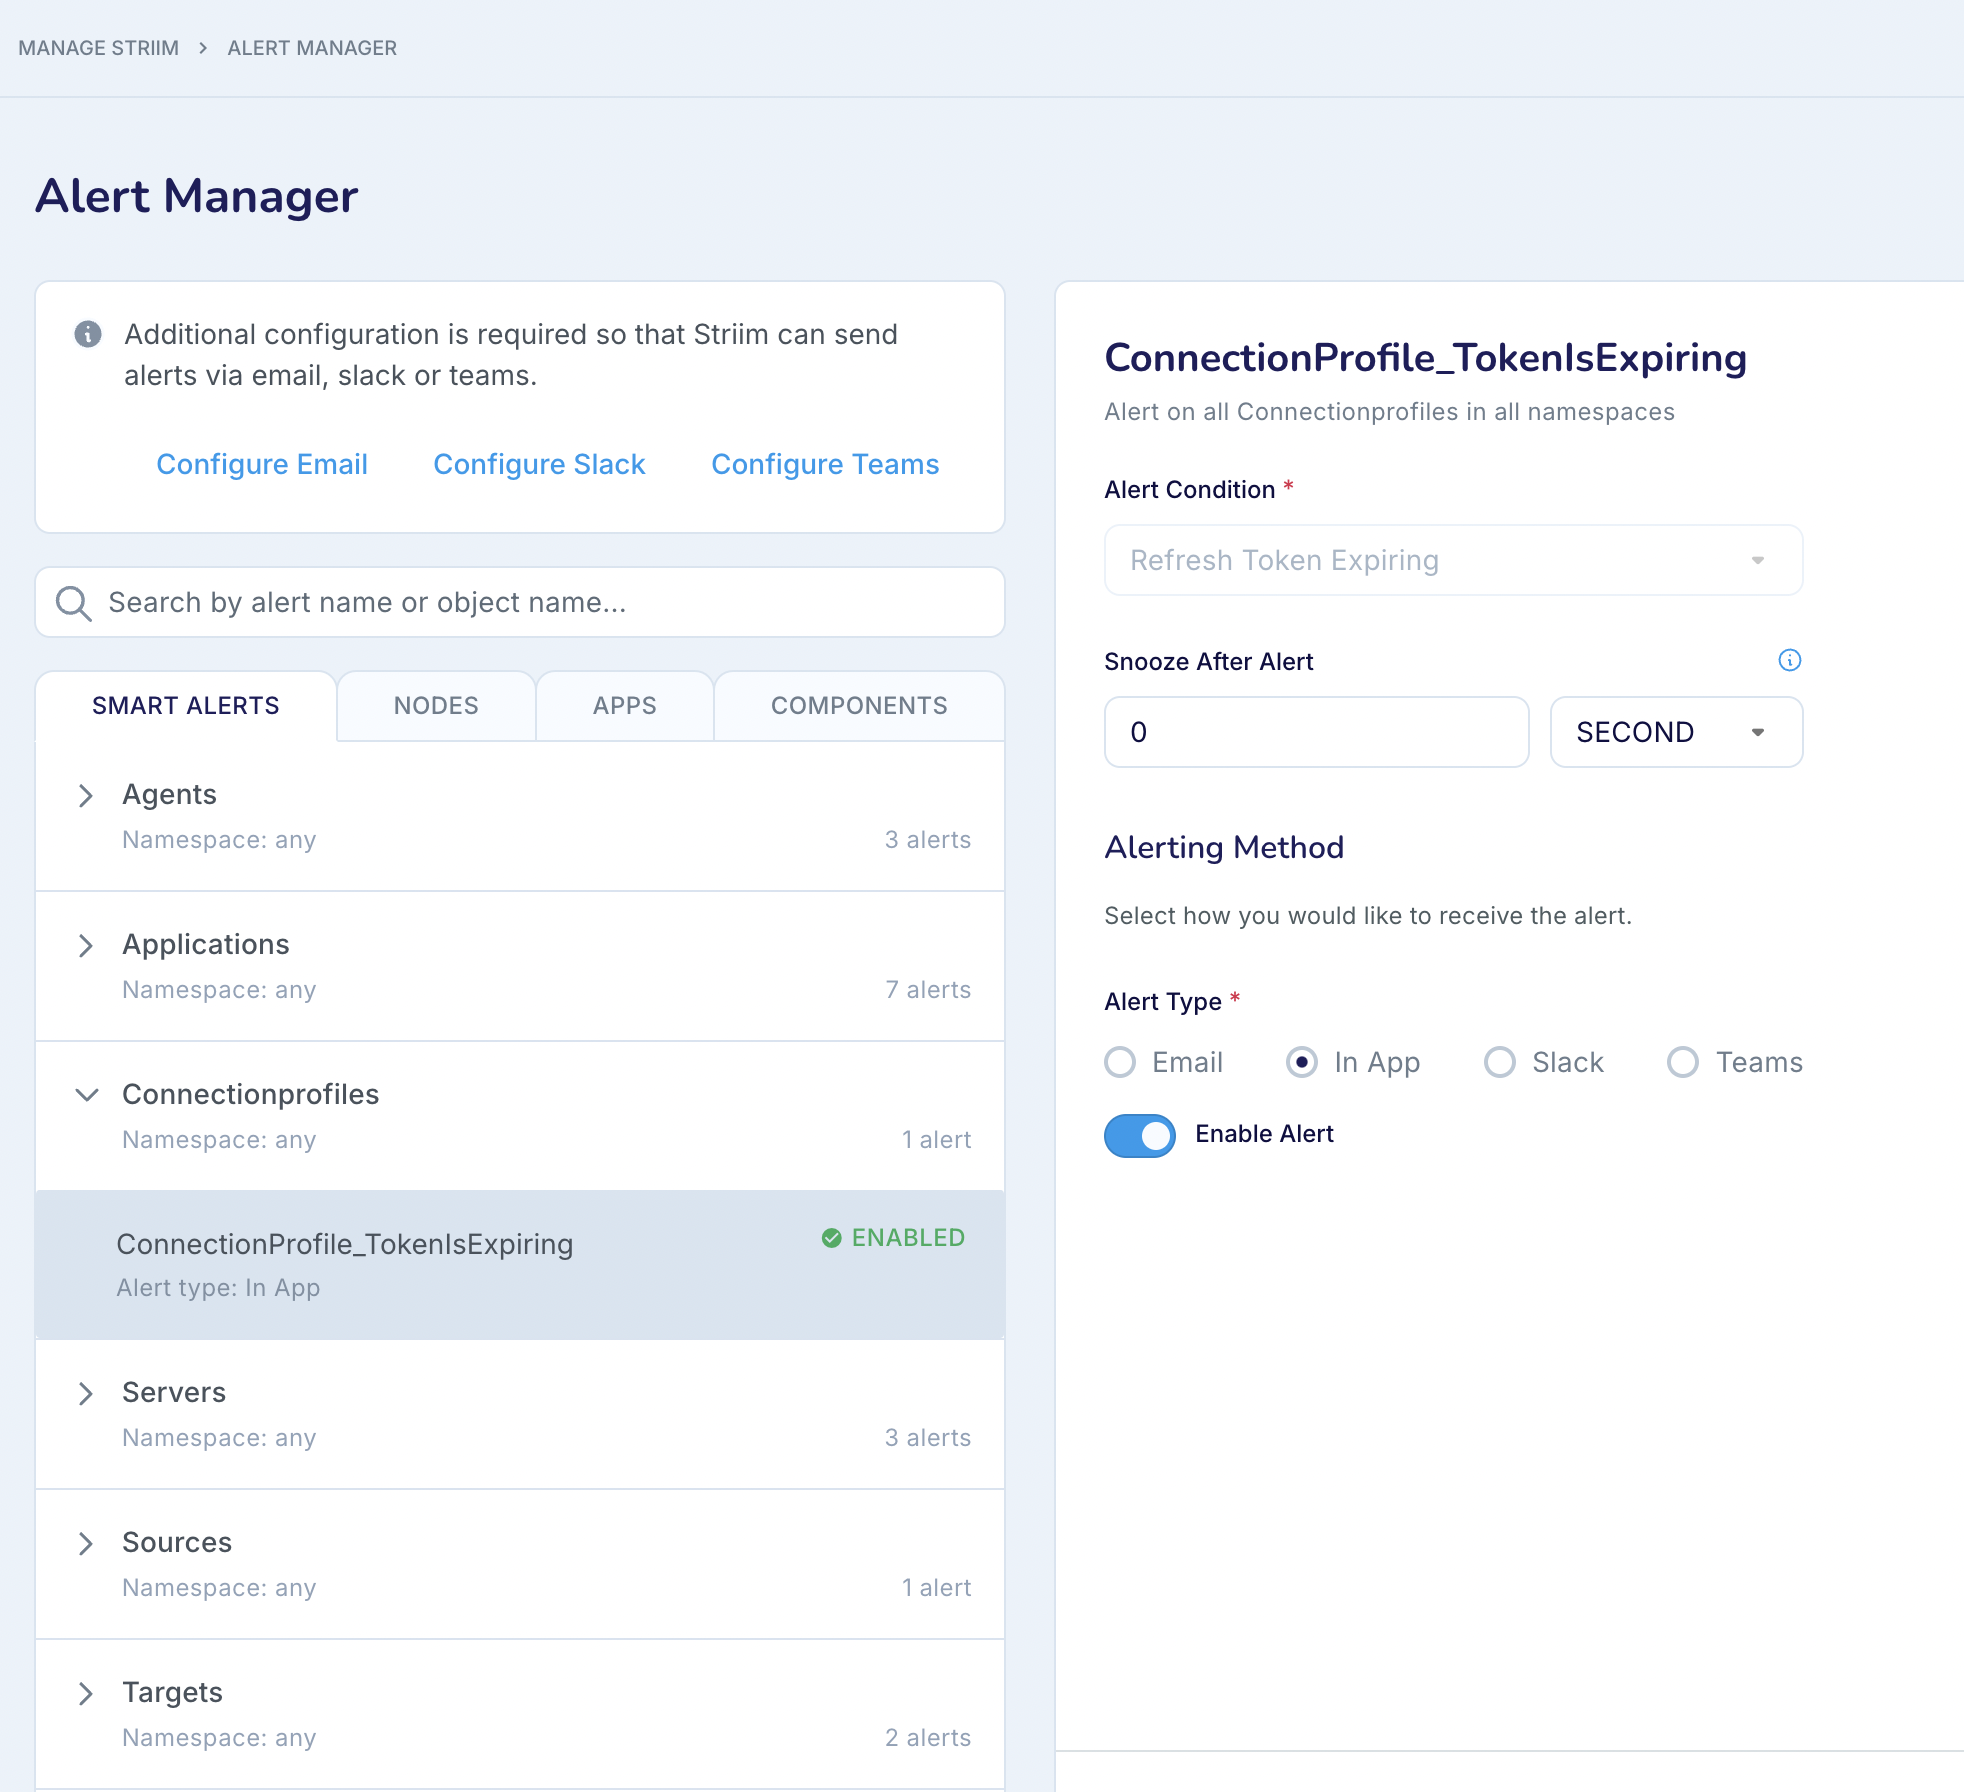Click the info icon beside Snooze After Alert
Screen dimensions: 1964x1792
coord(1789,660)
